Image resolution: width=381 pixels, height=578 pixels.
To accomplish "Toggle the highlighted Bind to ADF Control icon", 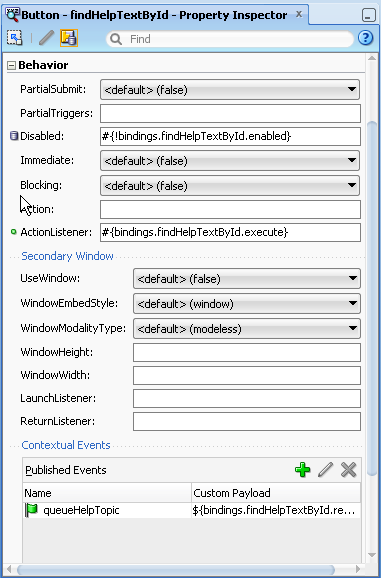I will pyautogui.click(x=69, y=38).
